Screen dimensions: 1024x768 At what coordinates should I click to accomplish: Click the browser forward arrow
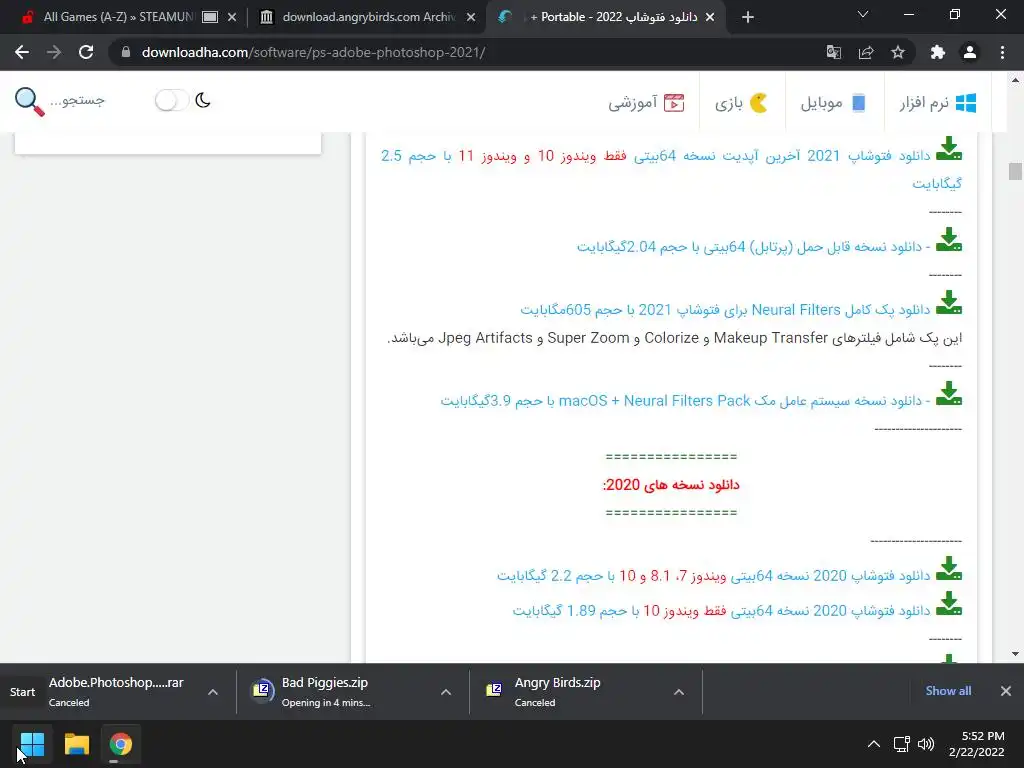[54, 52]
